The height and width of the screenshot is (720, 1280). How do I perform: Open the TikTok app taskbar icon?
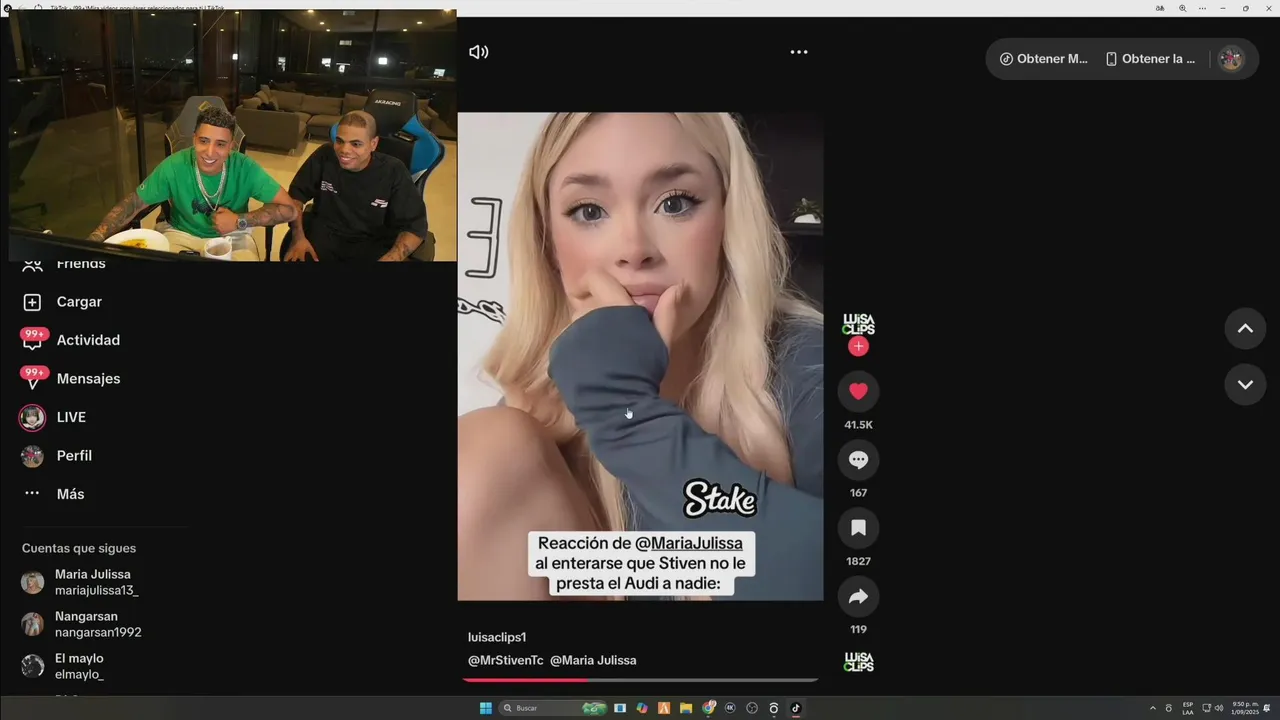point(796,708)
